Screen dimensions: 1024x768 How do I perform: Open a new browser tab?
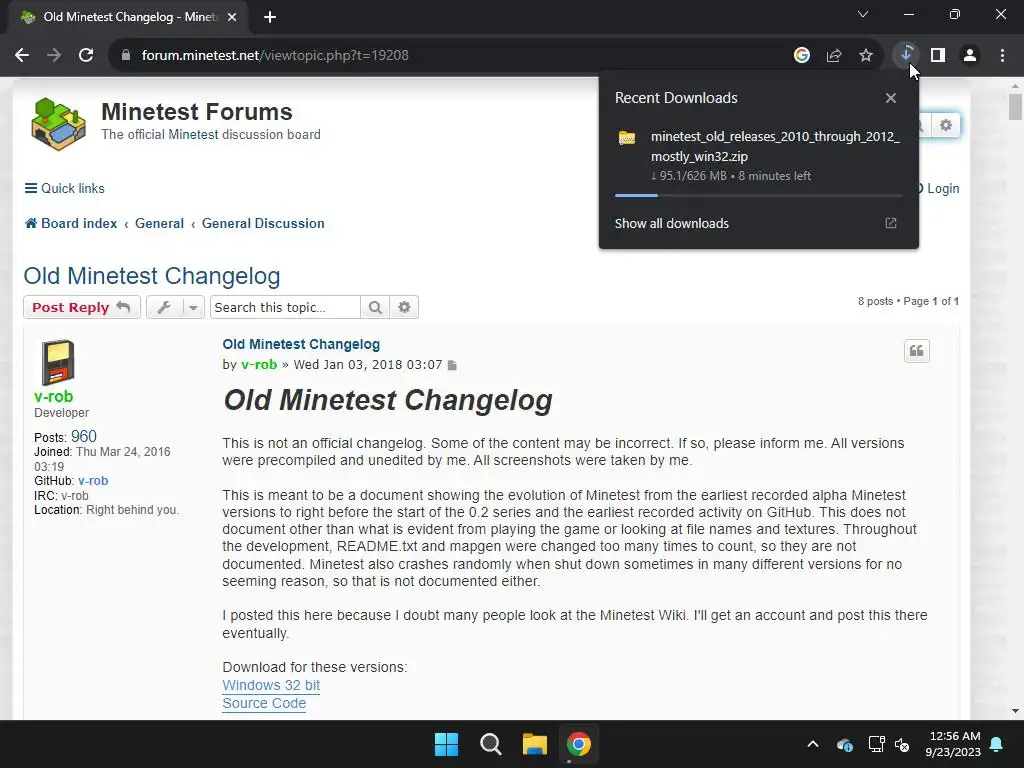(270, 17)
